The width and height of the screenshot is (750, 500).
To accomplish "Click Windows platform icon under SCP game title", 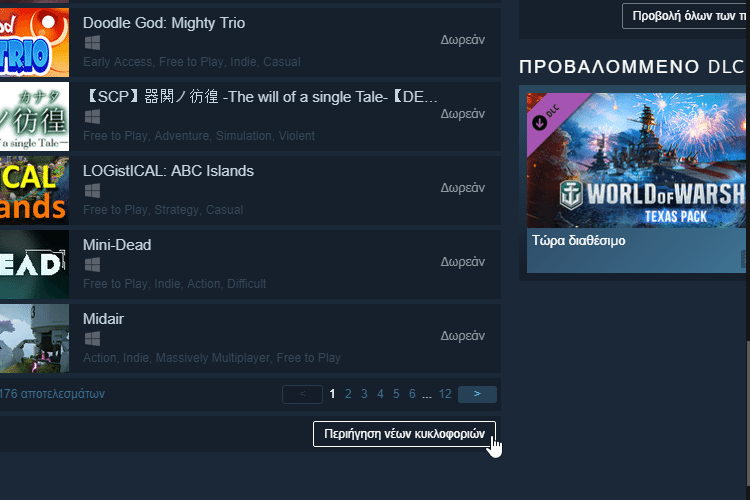I will coord(92,117).
